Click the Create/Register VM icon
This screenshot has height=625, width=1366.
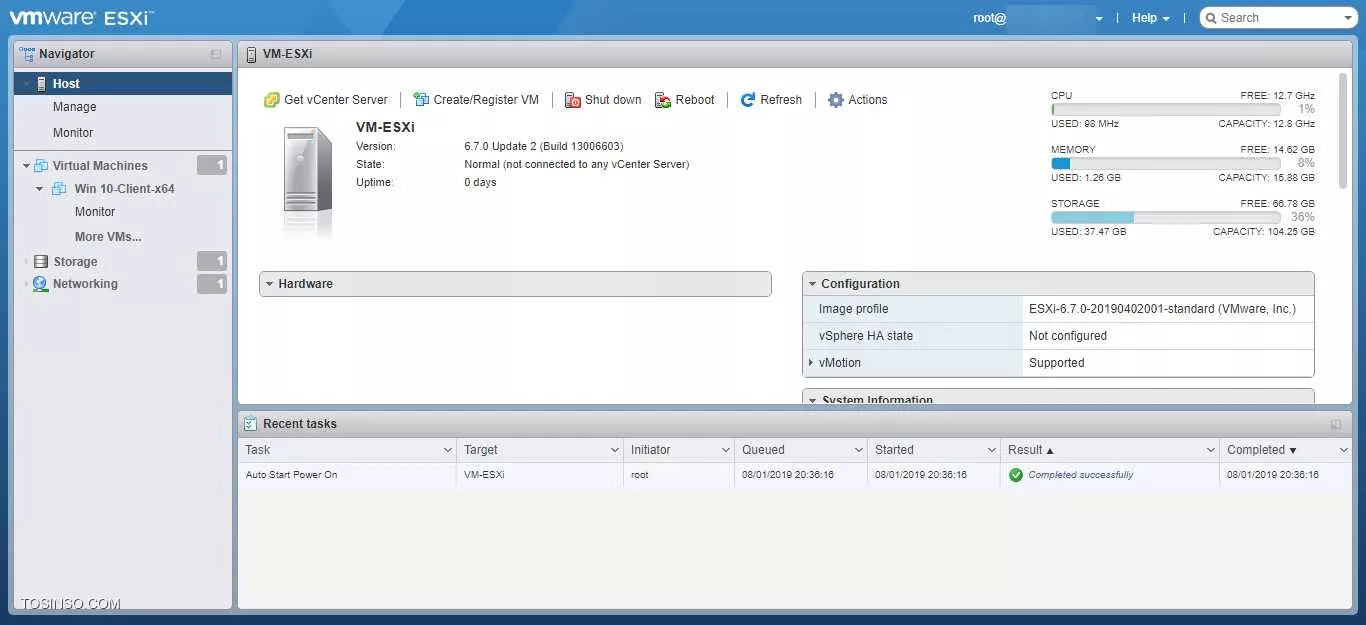click(421, 100)
